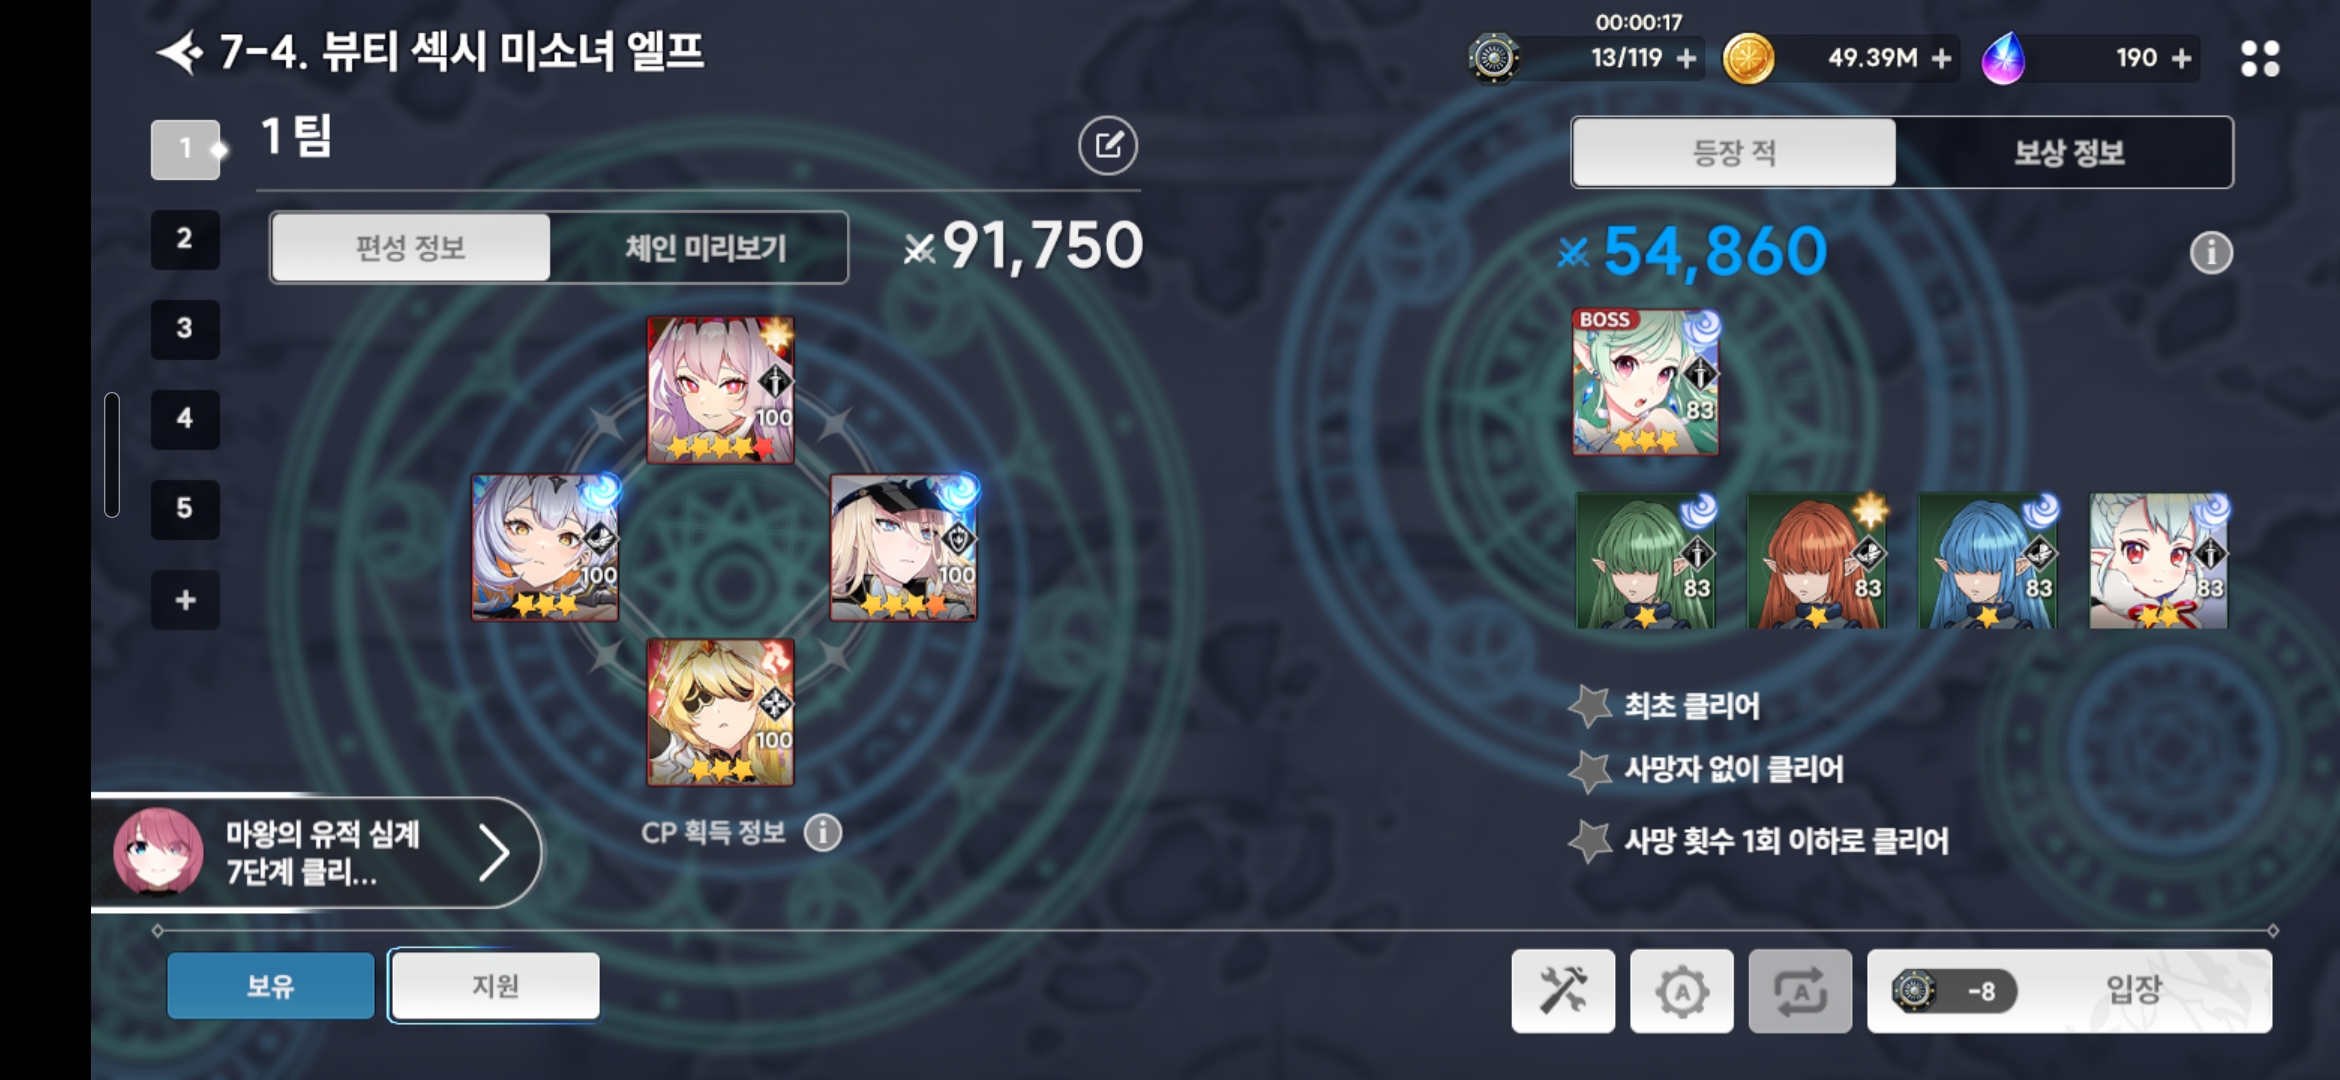Add a new team with plus slot
The width and height of the screenshot is (2340, 1080).
[185, 600]
